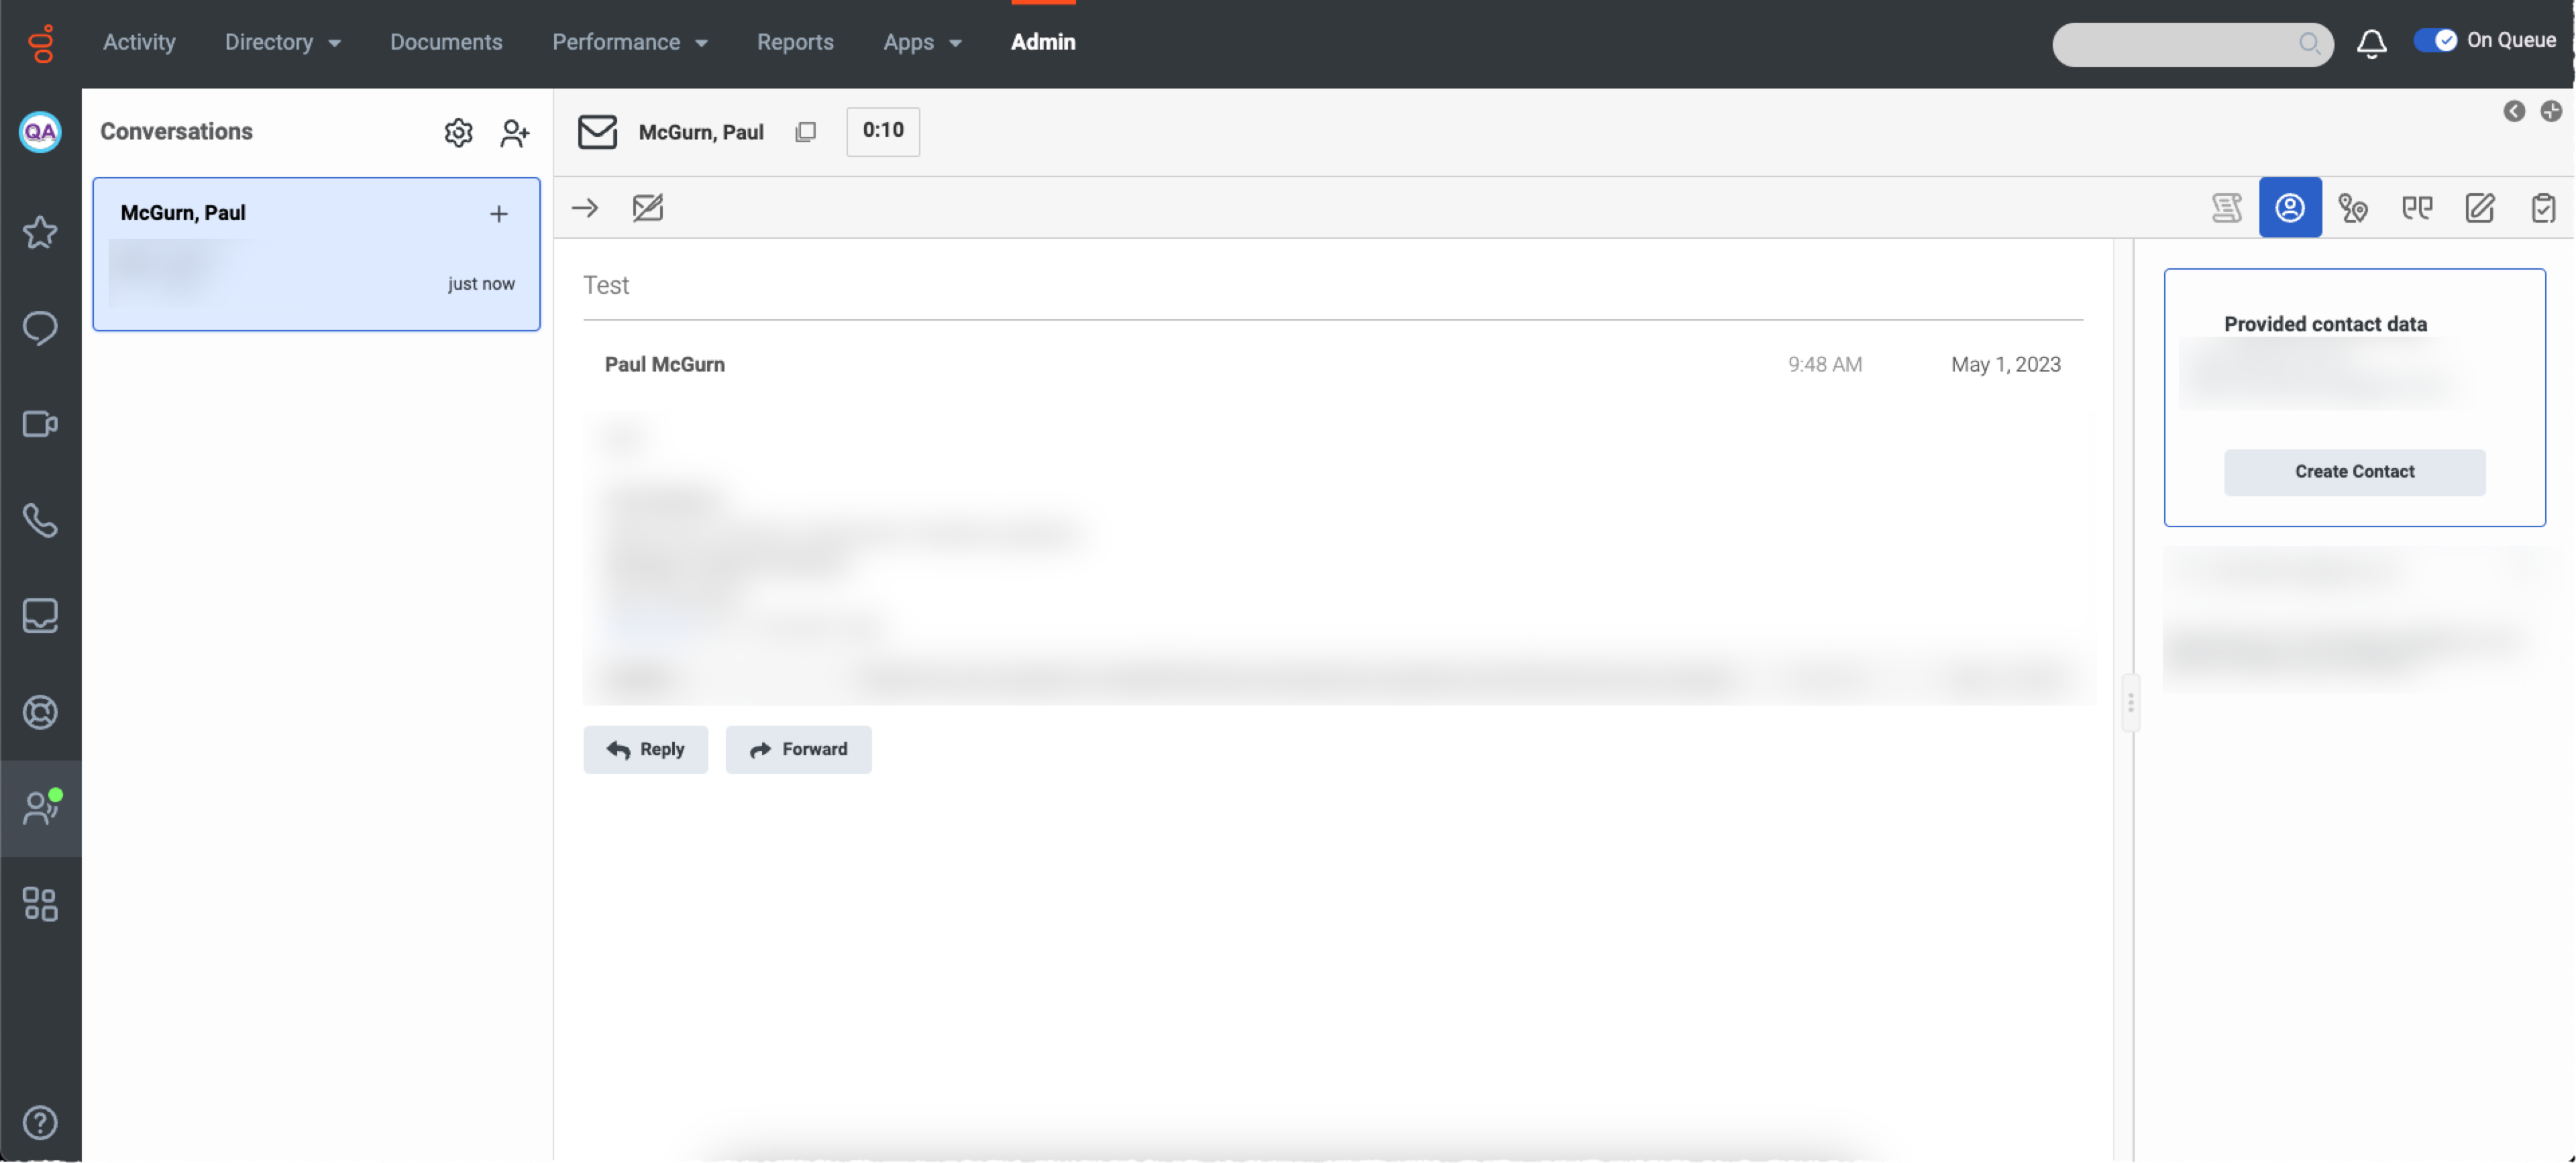Expand the Performance dropdown menu
The height and width of the screenshot is (1163, 2576).
click(630, 42)
